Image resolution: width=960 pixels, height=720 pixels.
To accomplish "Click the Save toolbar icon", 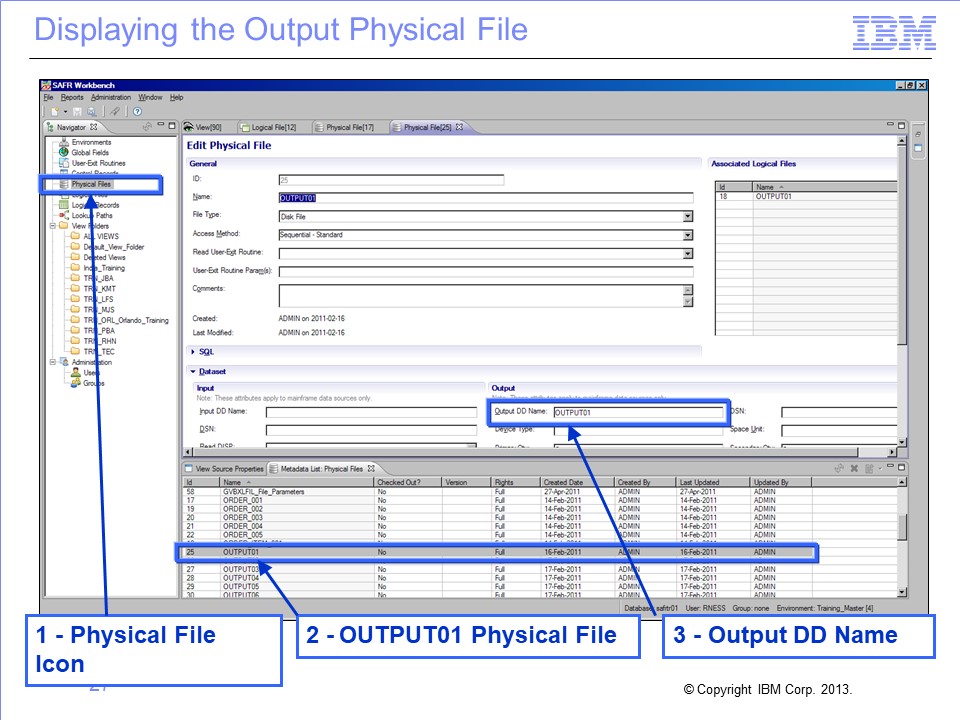I will (x=77, y=111).
